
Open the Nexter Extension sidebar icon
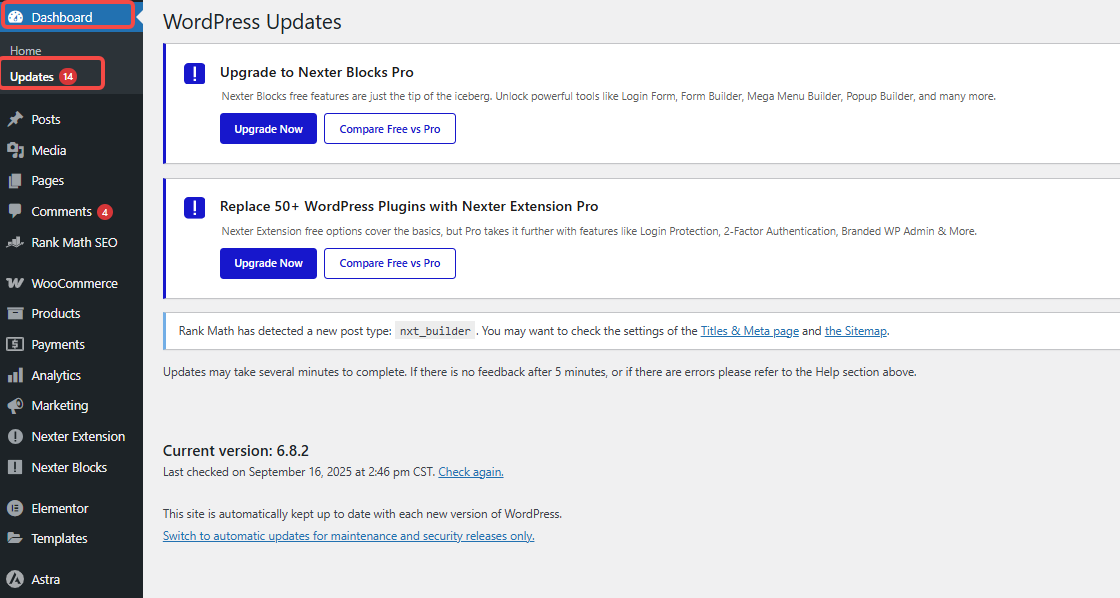click(15, 436)
